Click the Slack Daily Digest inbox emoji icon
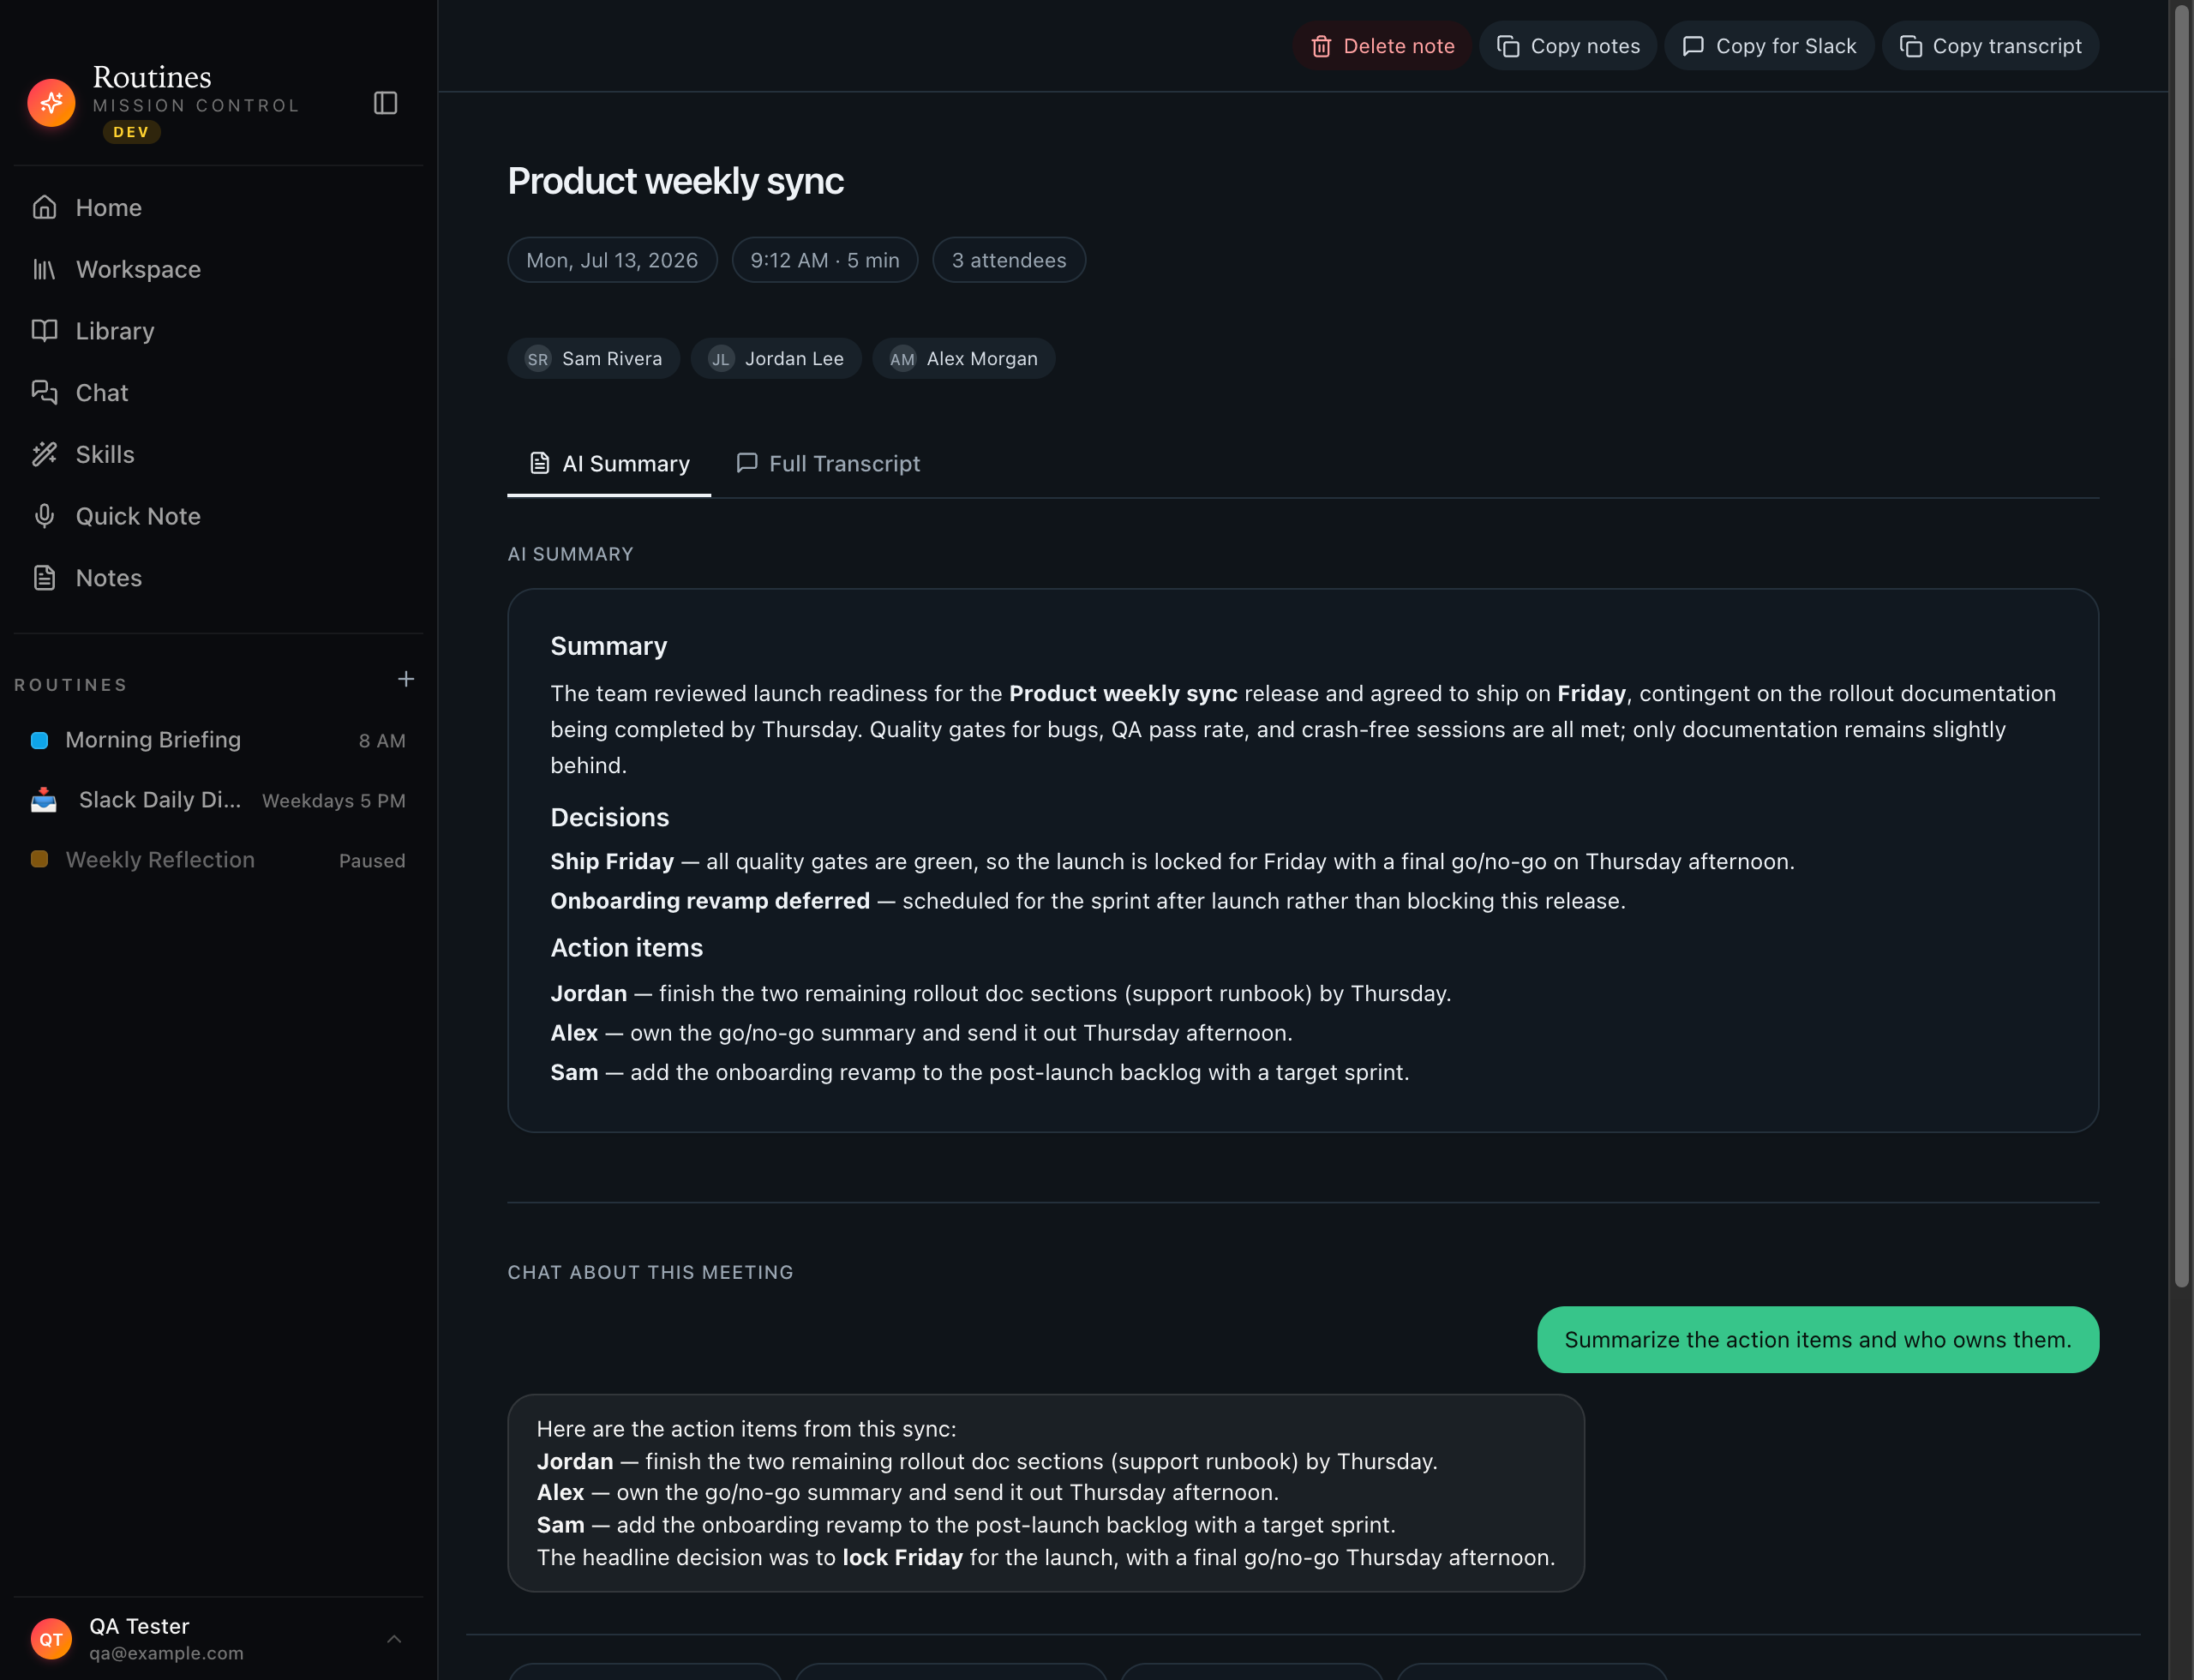 tap(44, 801)
